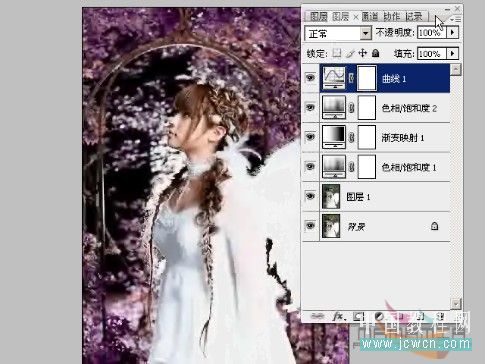Click the 背景 layer thumbnail
Screen dimensions: 485x364
click(331, 226)
